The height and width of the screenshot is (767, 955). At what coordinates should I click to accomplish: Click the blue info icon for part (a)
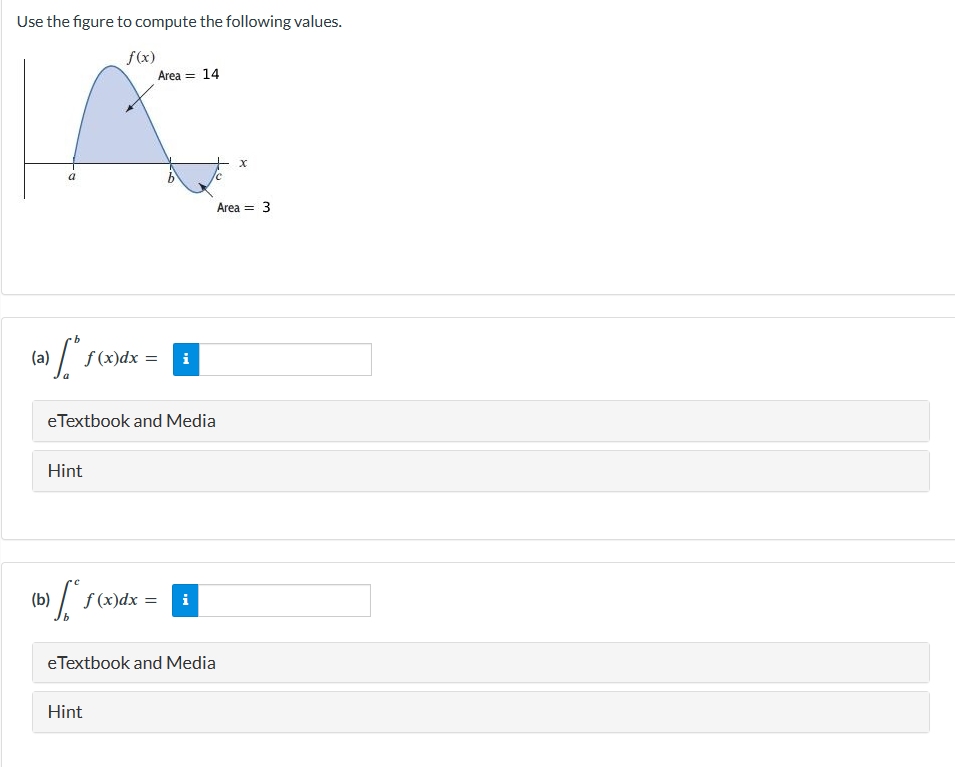coord(186,360)
